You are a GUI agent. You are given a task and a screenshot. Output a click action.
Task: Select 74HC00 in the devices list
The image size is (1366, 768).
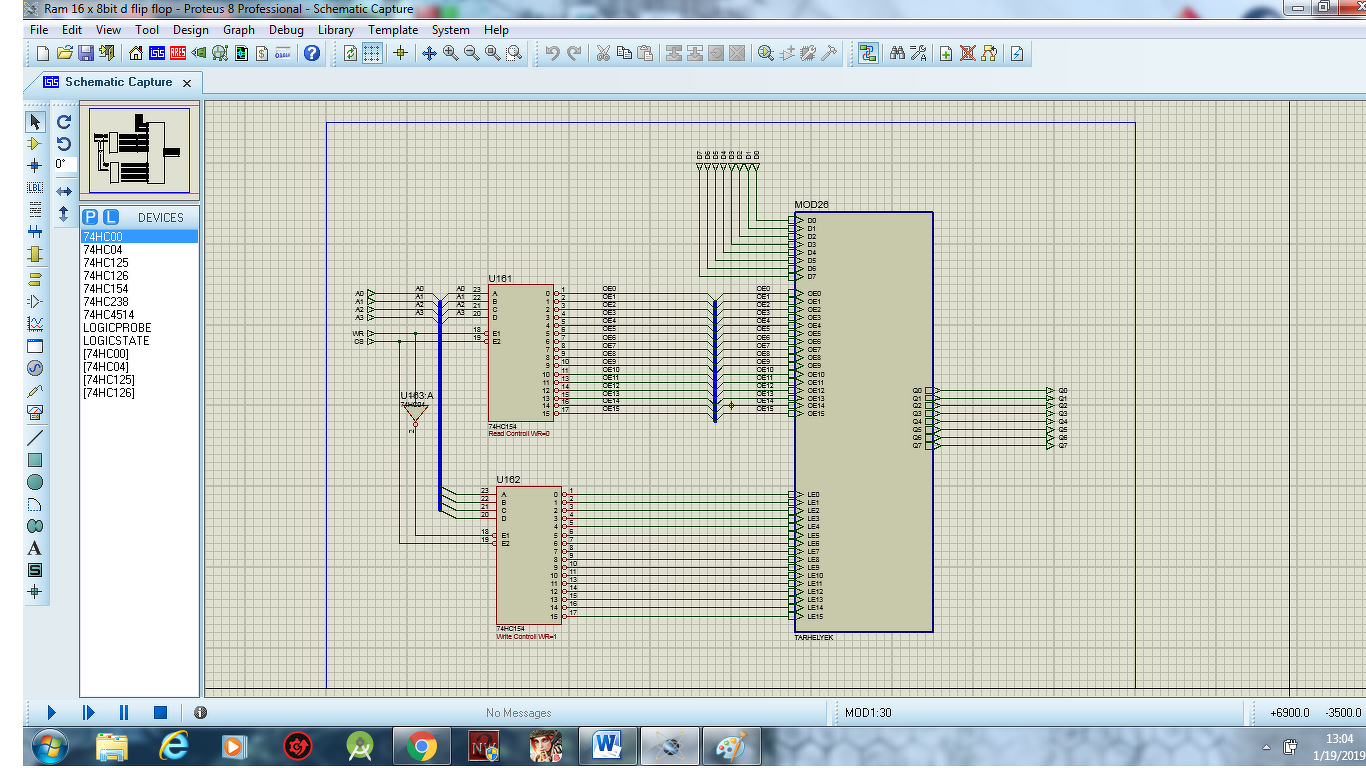tap(139, 237)
